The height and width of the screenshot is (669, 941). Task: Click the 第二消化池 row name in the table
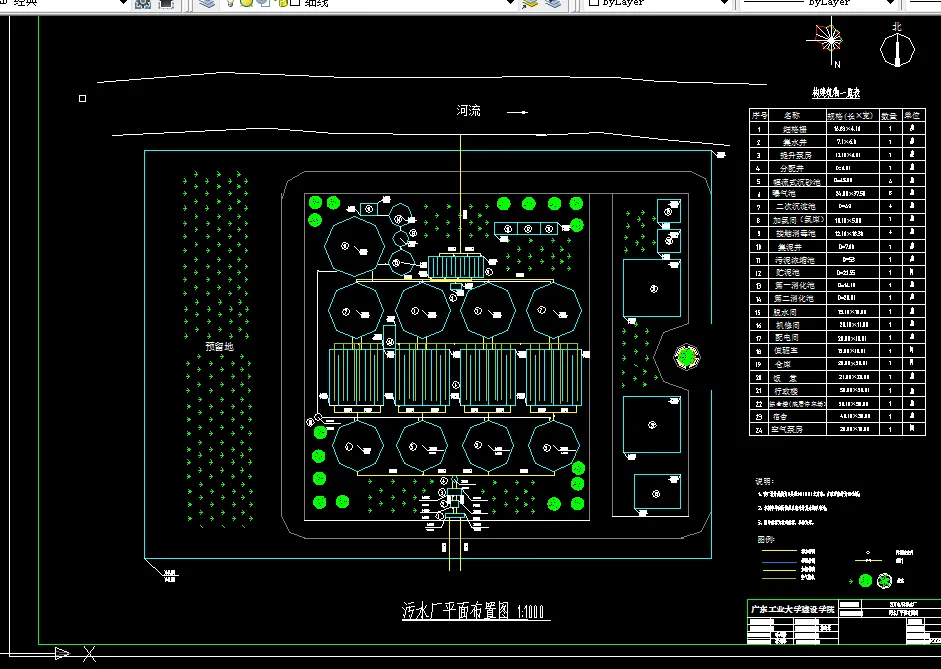coord(794,298)
